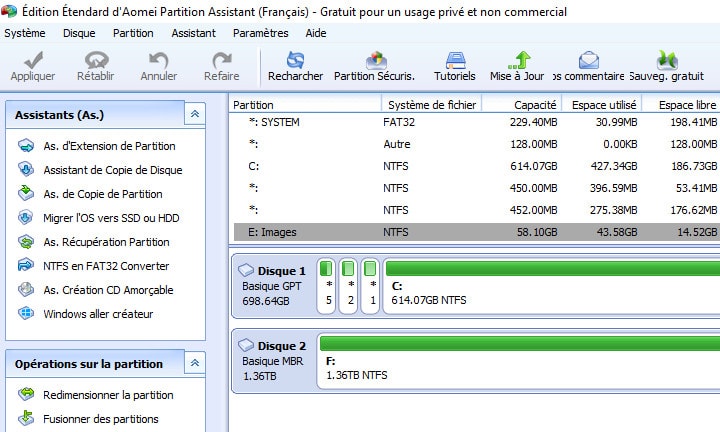The height and width of the screenshot is (432, 720).
Task: Open the Paramètres menu
Action: point(260,33)
